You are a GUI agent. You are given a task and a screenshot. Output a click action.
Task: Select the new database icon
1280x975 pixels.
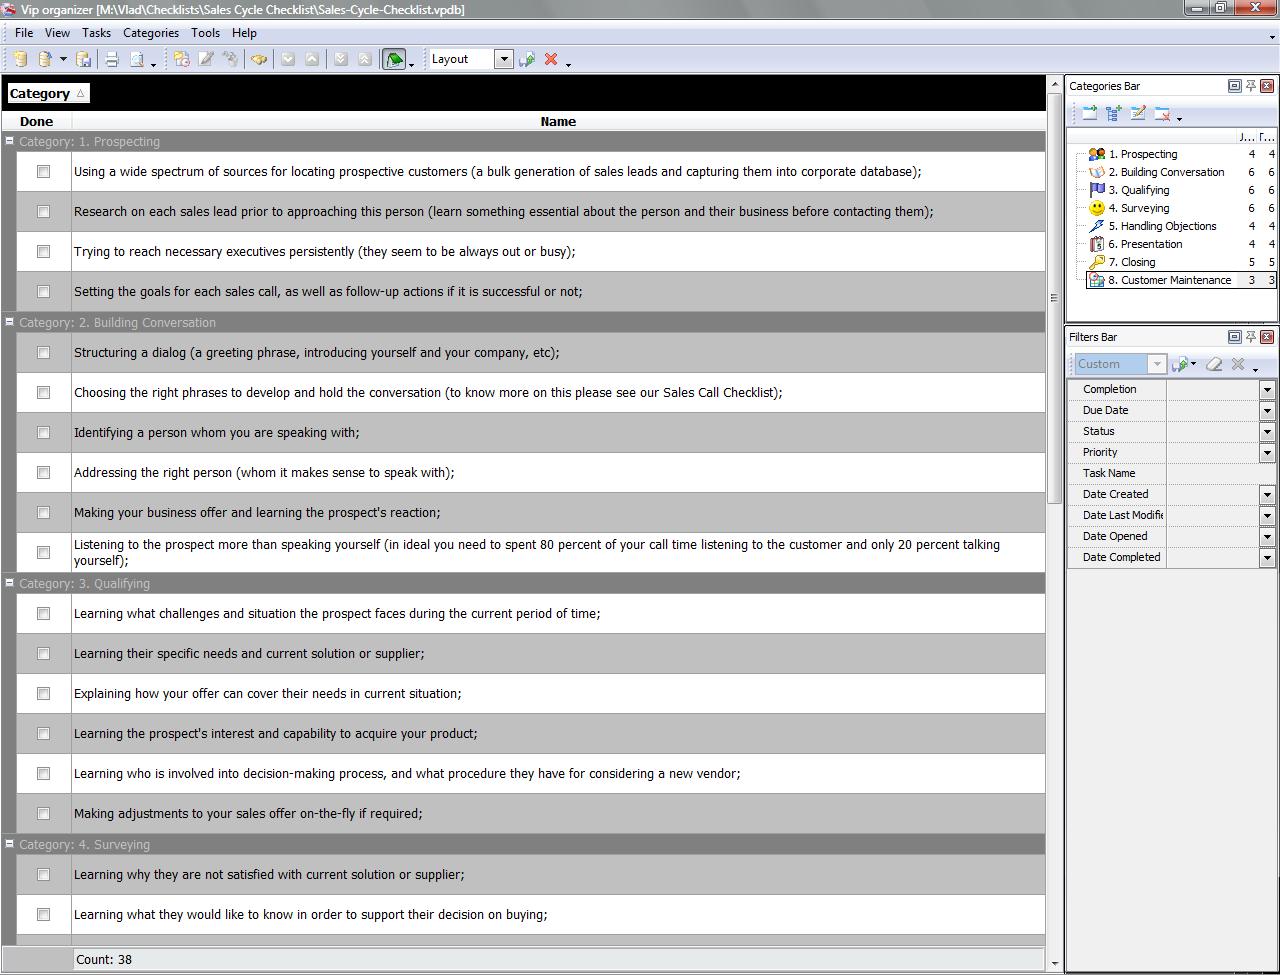[19, 59]
